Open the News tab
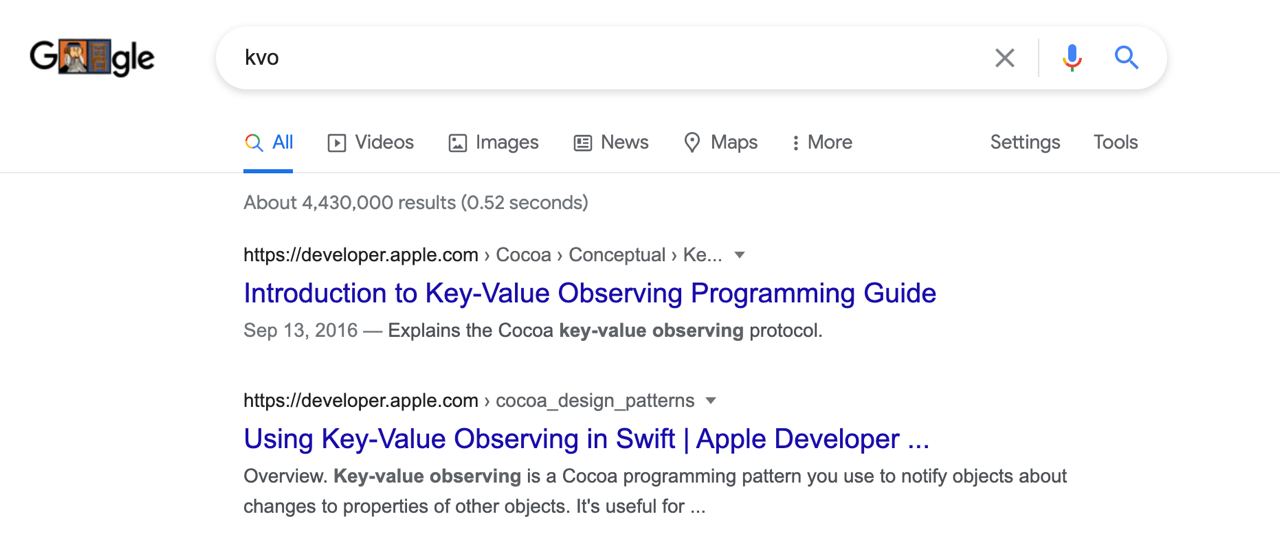This screenshot has width=1280, height=550. pos(611,142)
